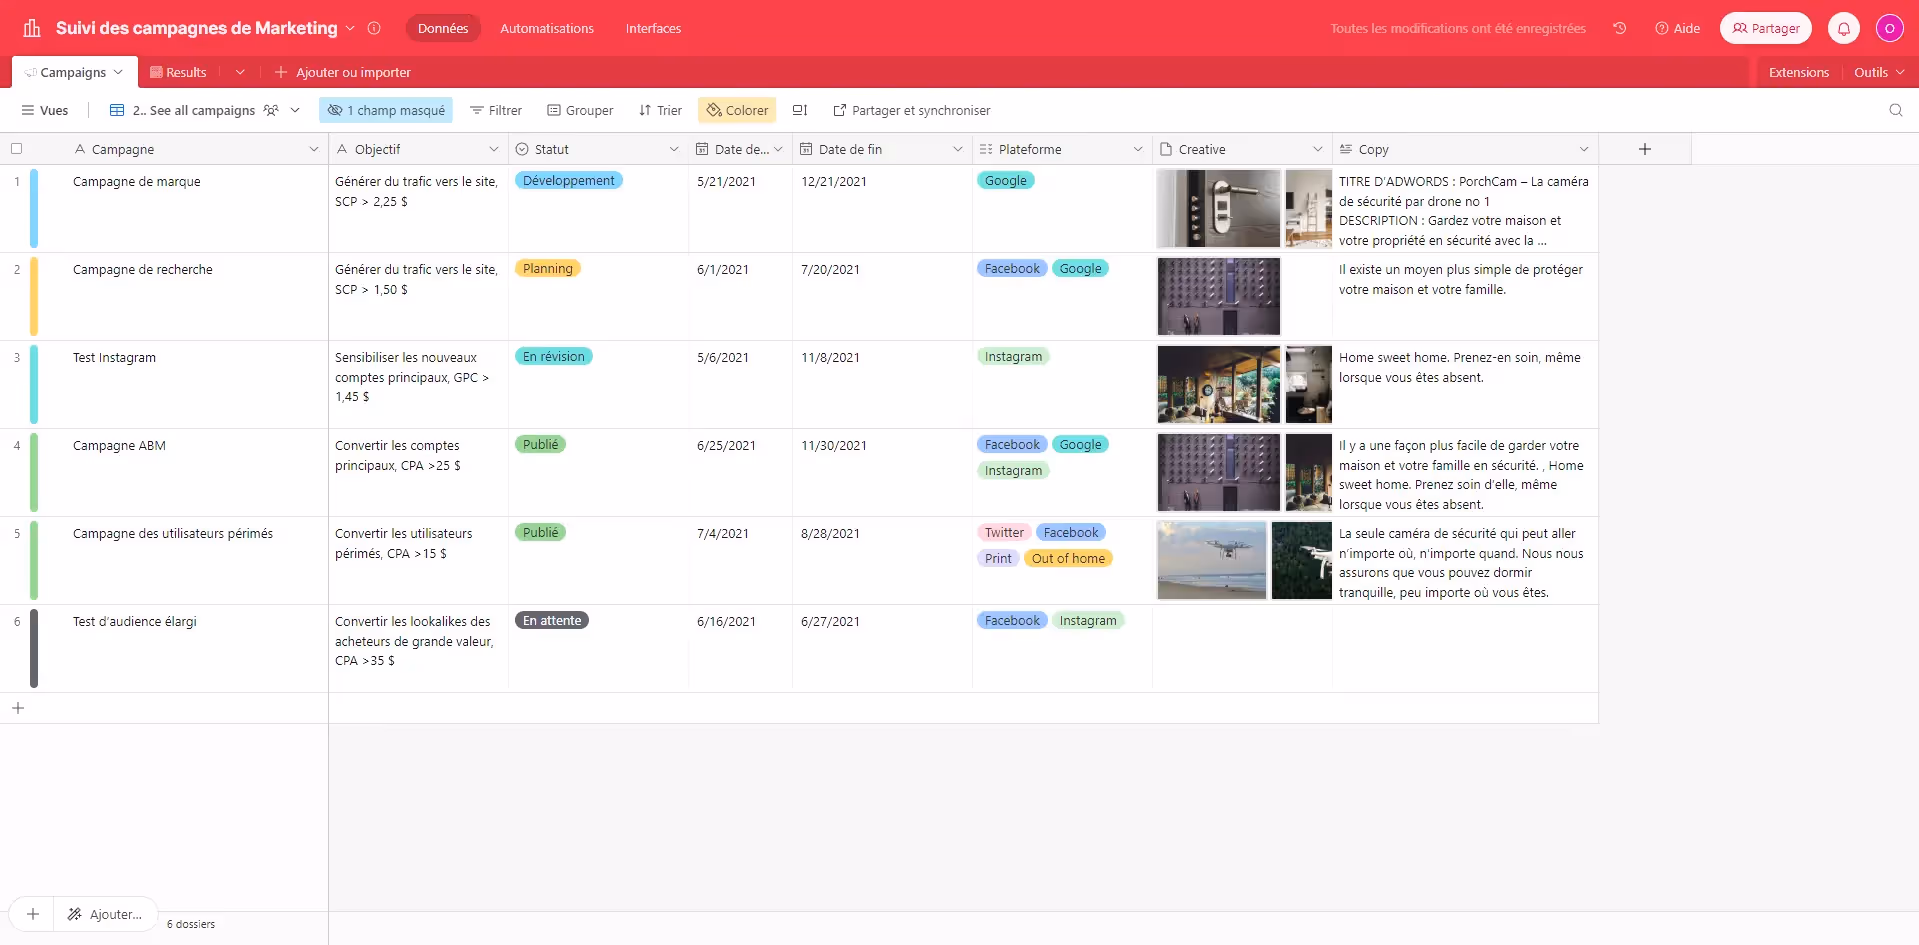Expand the Statut column dropdown arrow
Screen dimensions: 1919x945
[673, 149]
